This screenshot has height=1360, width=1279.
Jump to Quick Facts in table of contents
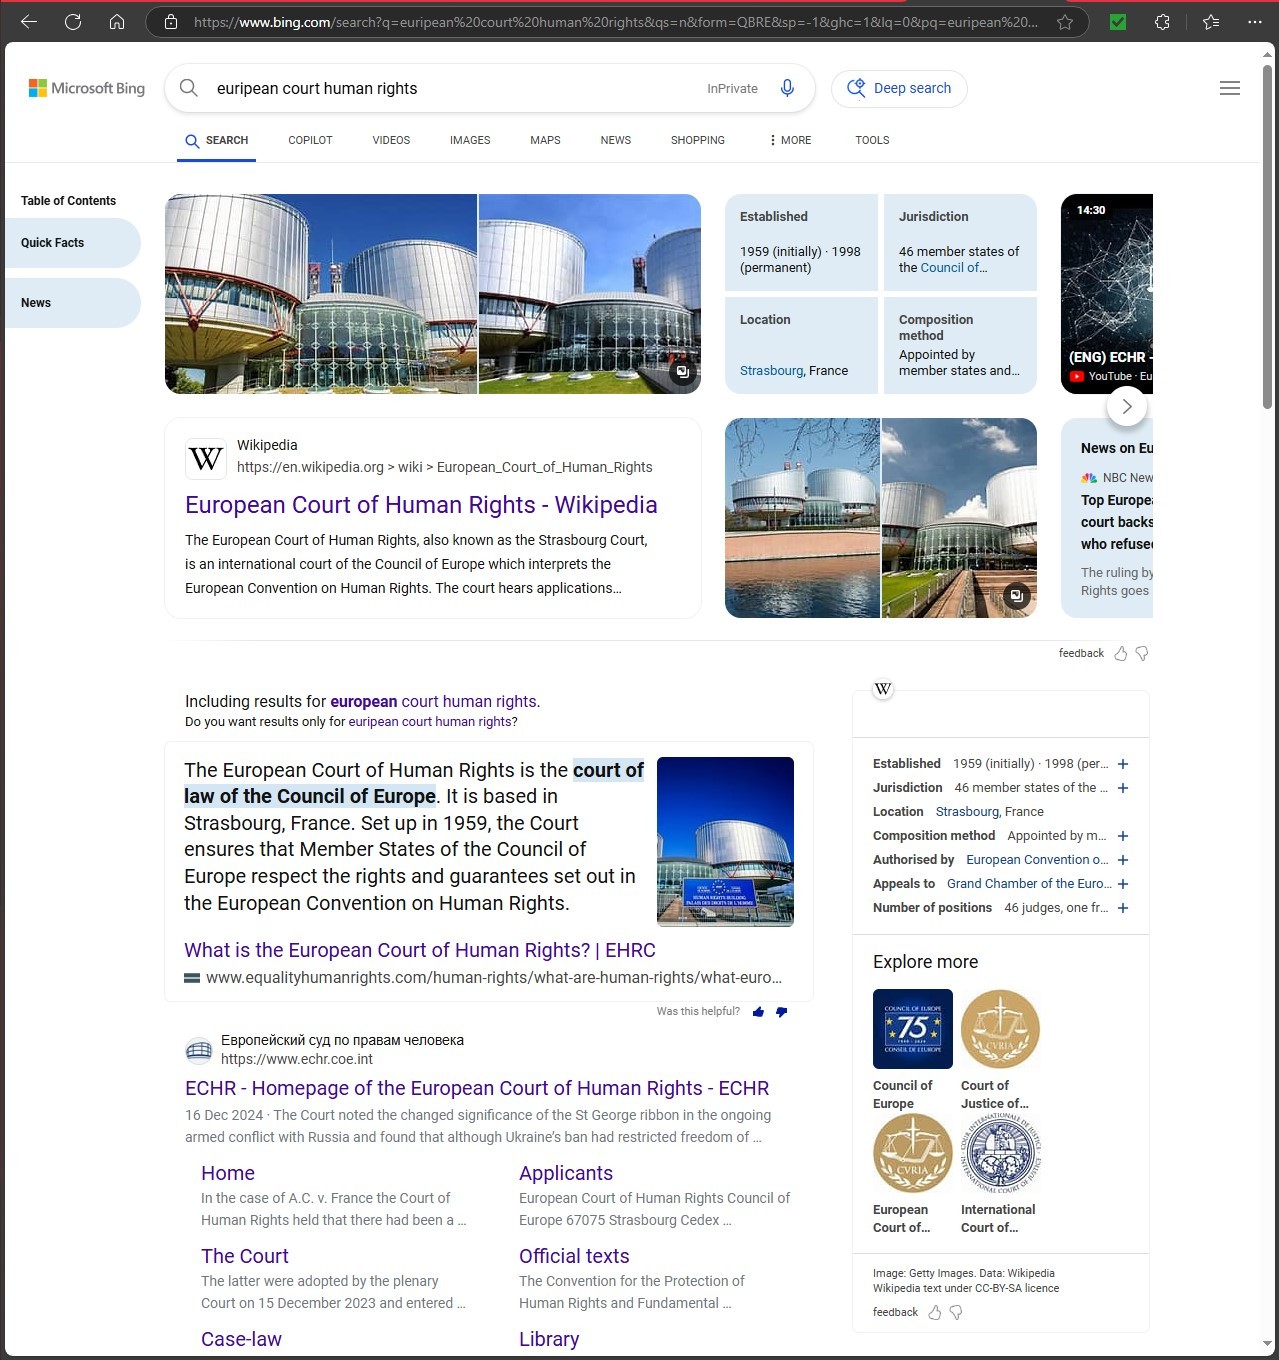point(72,243)
